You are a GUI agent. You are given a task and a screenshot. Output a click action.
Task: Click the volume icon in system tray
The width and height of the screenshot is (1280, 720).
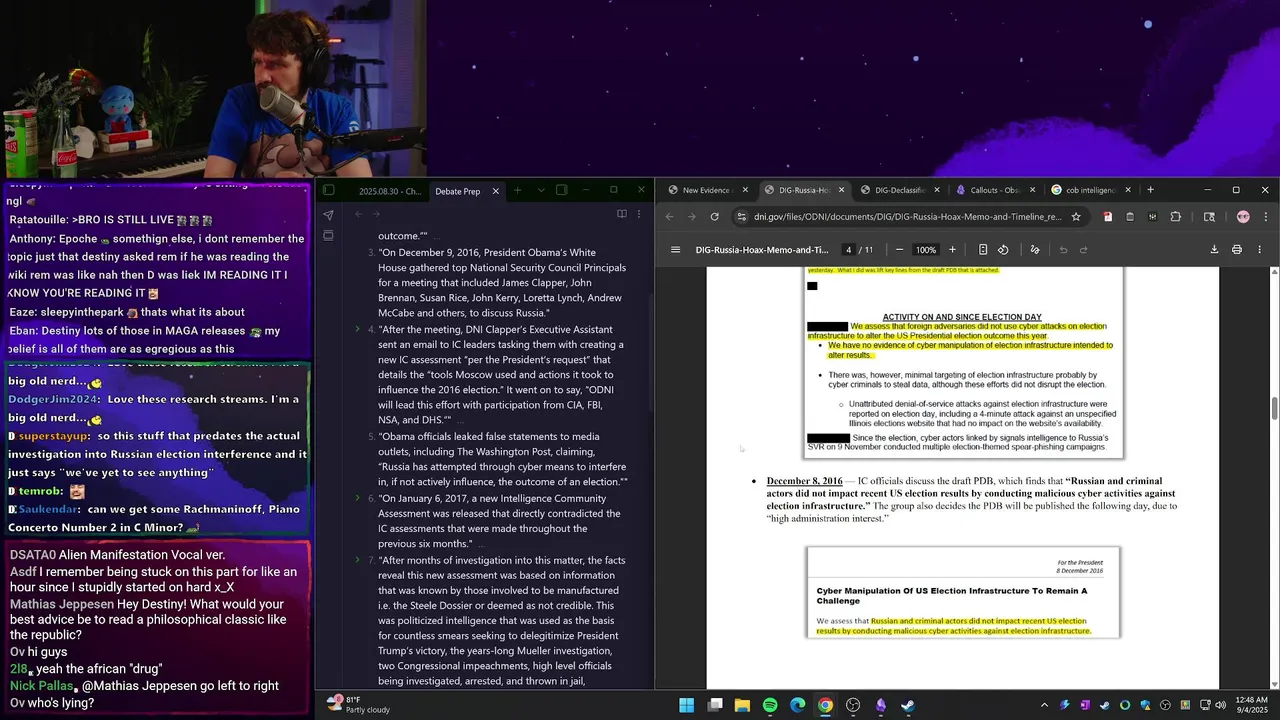point(1220,705)
